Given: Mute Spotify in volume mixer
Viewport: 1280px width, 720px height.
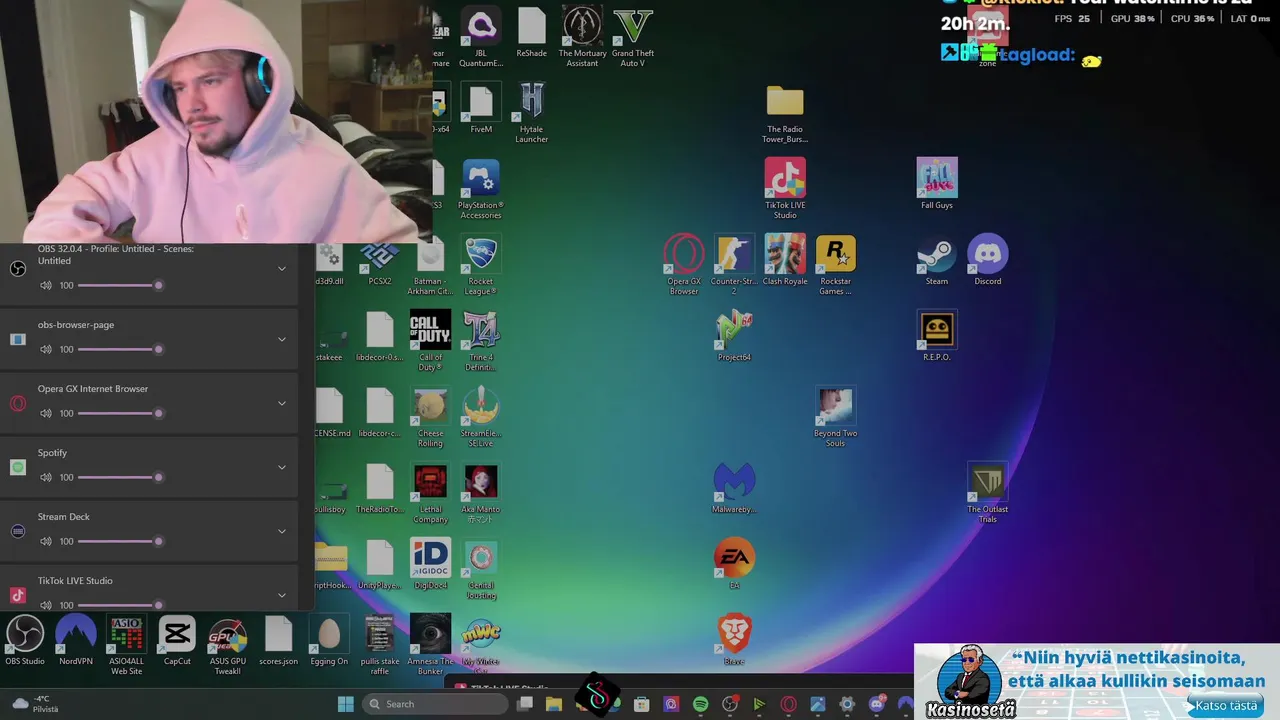Looking at the screenshot, I should pyautogui.click(x=46, y=478).
